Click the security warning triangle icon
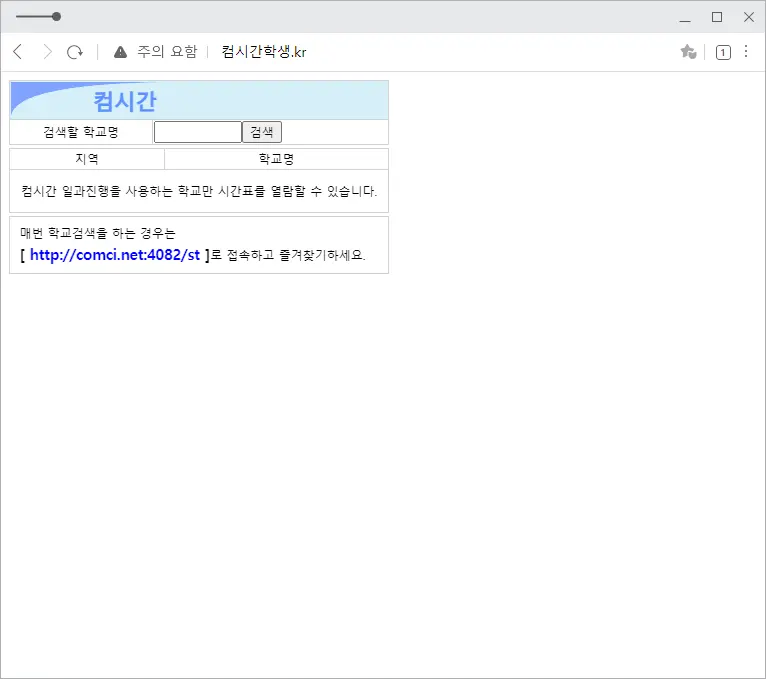The width and height of the screenshot is (766, 679). 120,52
